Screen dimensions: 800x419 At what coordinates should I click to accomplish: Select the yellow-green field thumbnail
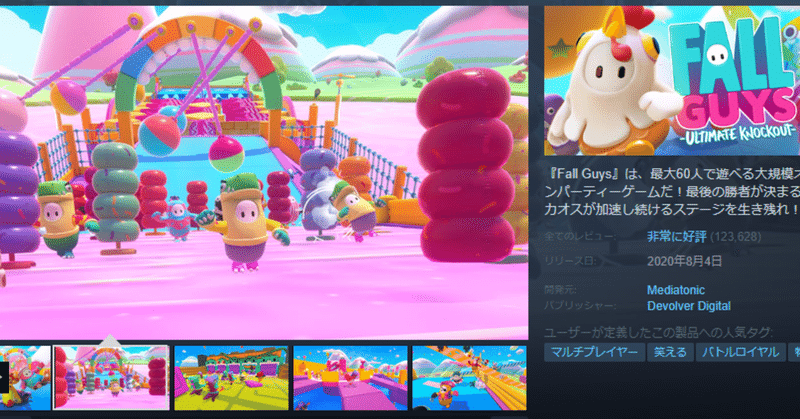coord(231,378)
